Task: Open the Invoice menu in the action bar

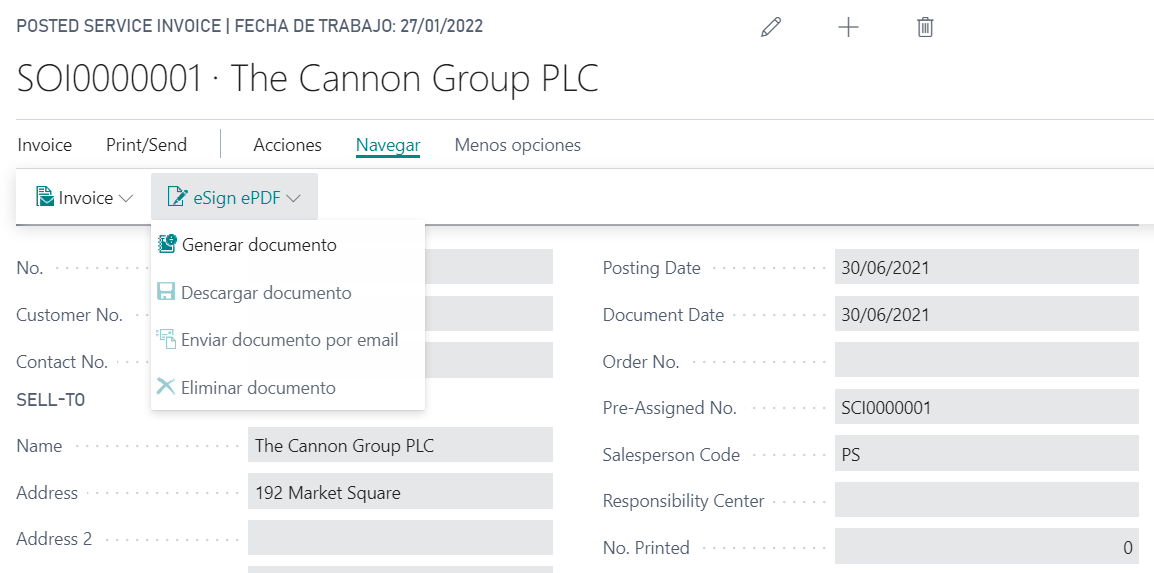Action: coord(44,145)
